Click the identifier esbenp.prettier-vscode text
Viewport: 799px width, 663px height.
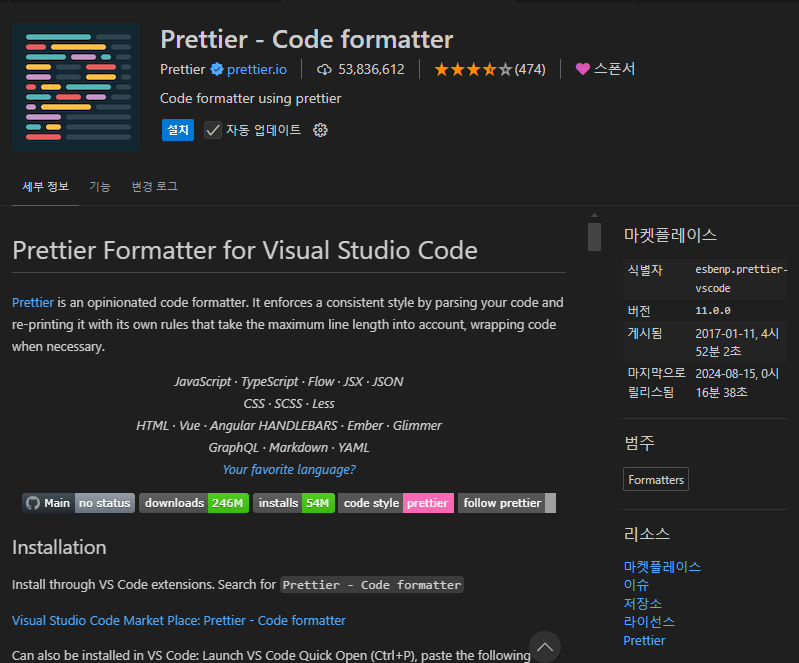(741, 279)
